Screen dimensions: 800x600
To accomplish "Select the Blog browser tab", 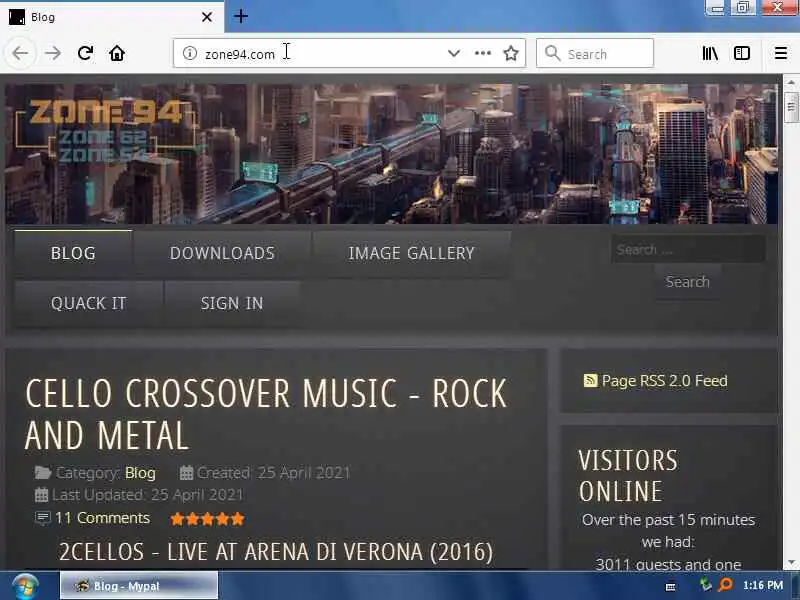I will [x=111, y=17].
